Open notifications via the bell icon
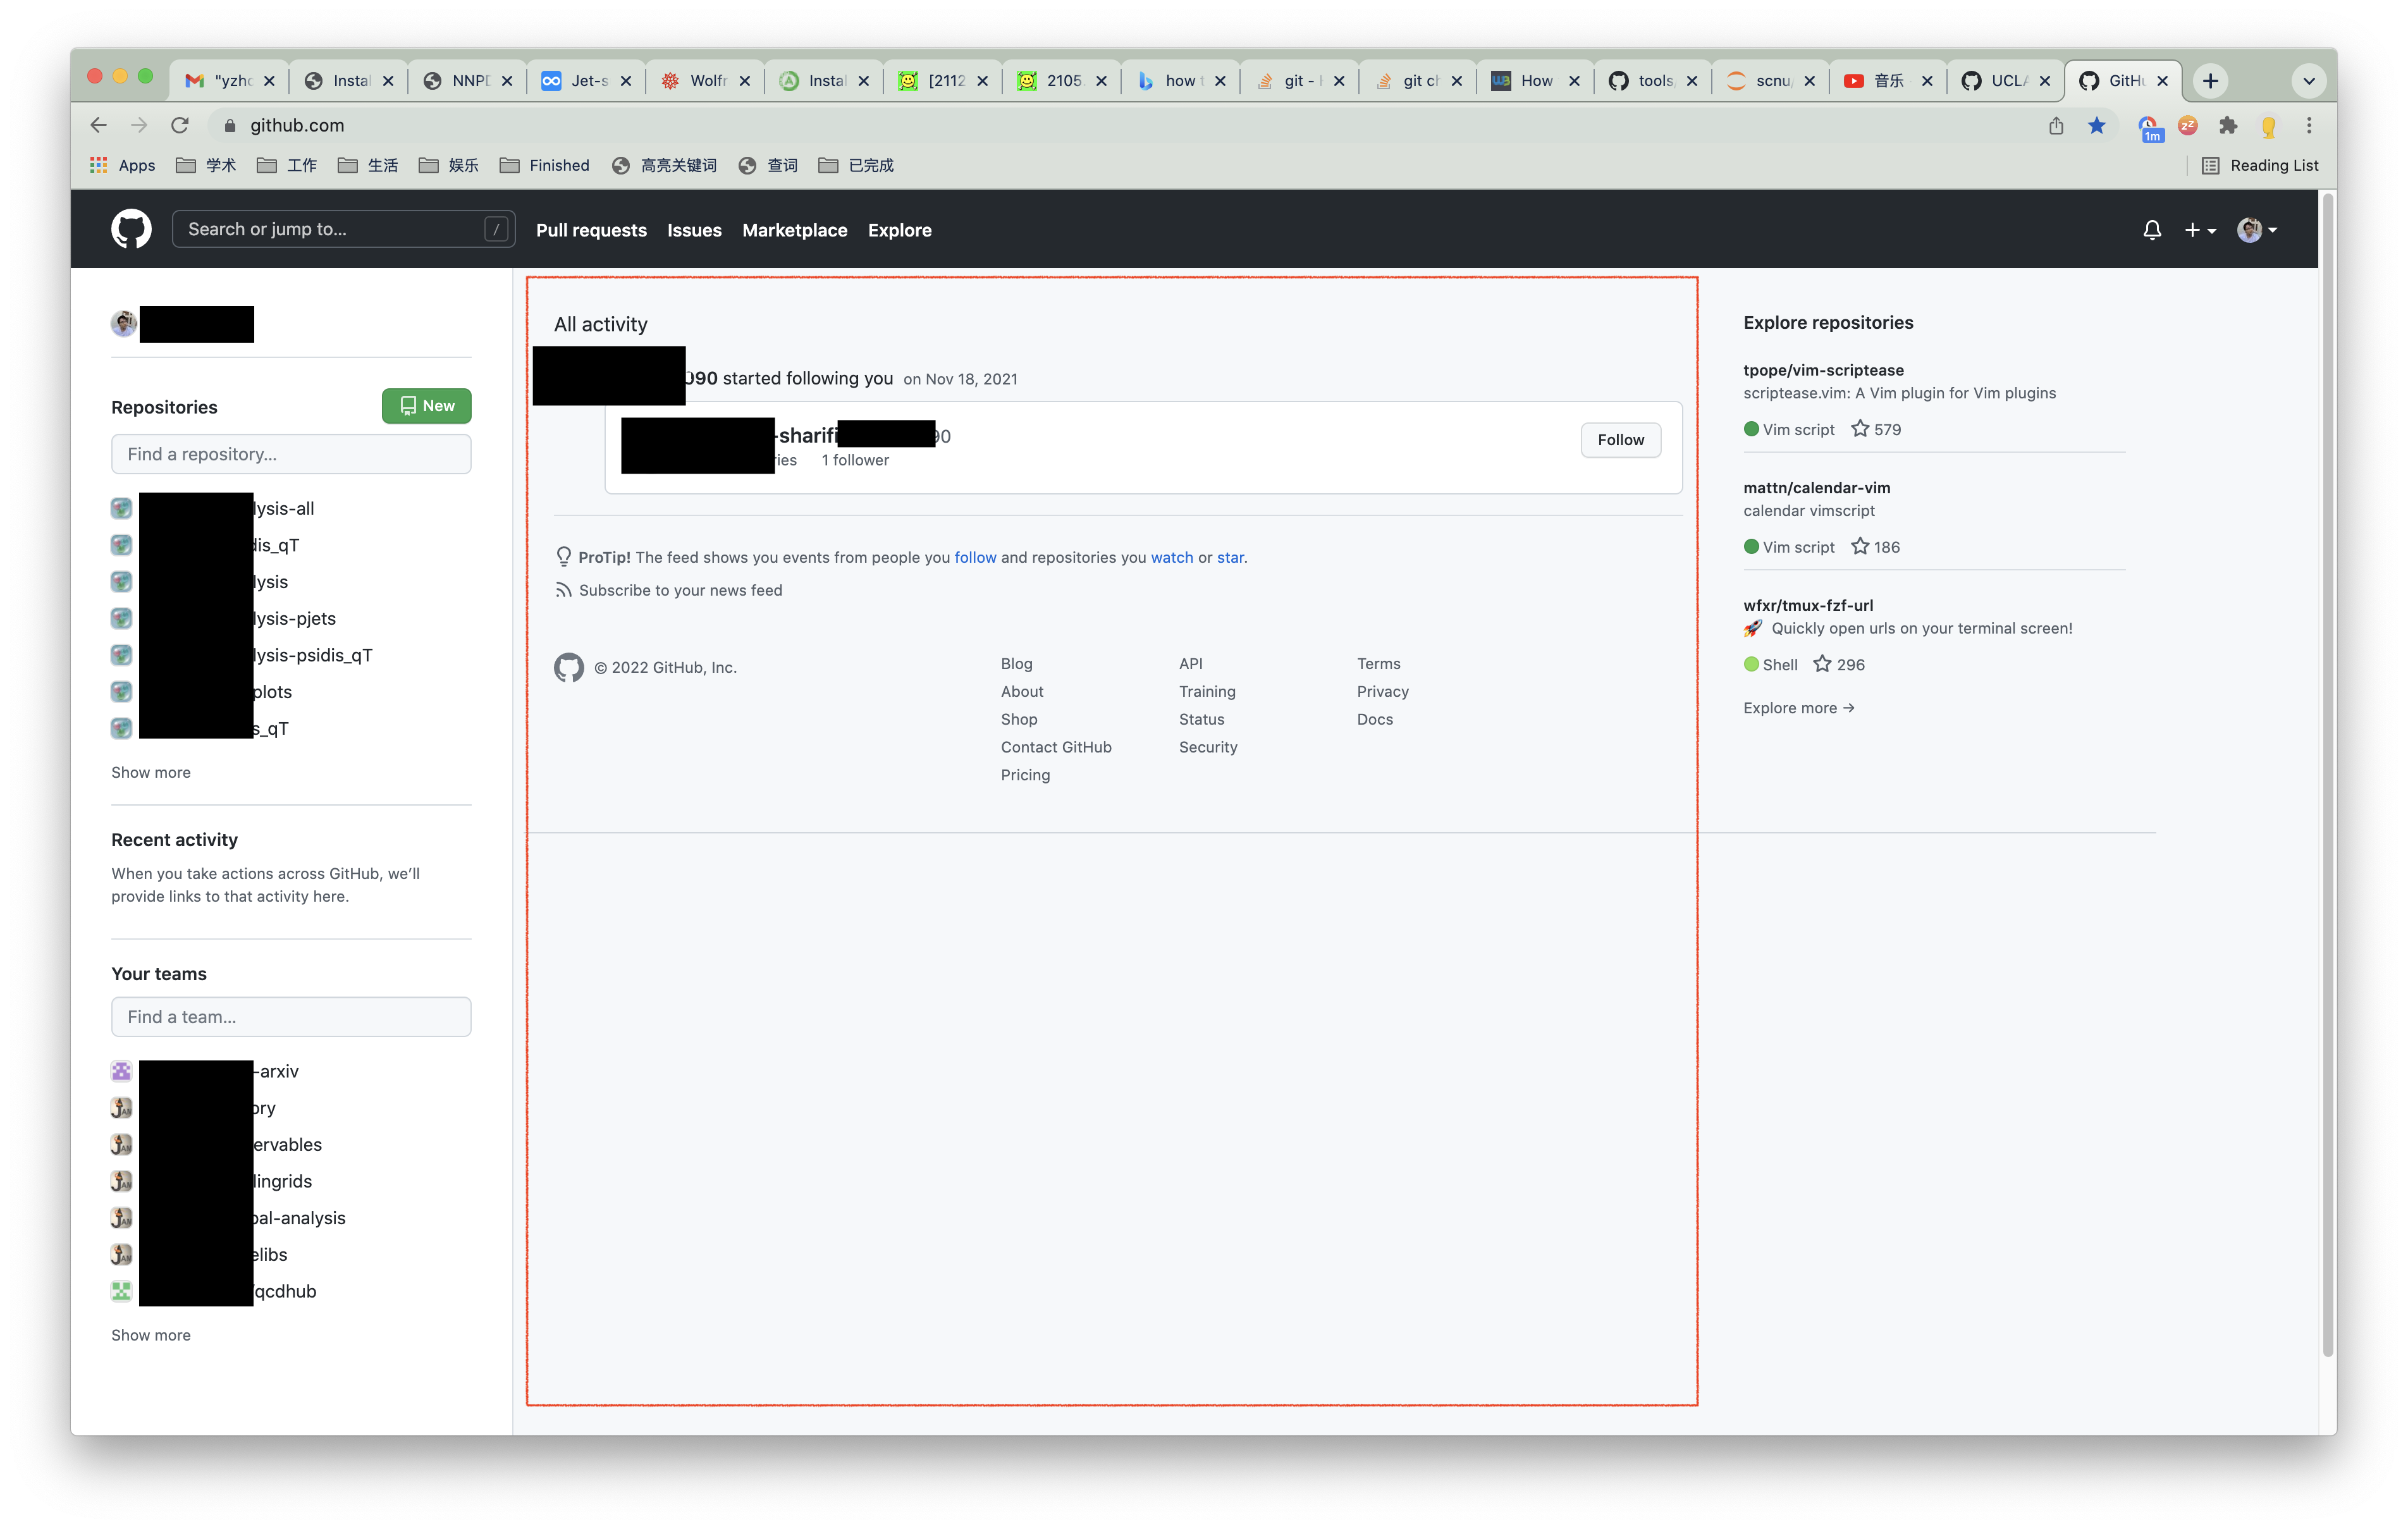This screenshot has width=2408, height=1529. (x=2152, y=229)
